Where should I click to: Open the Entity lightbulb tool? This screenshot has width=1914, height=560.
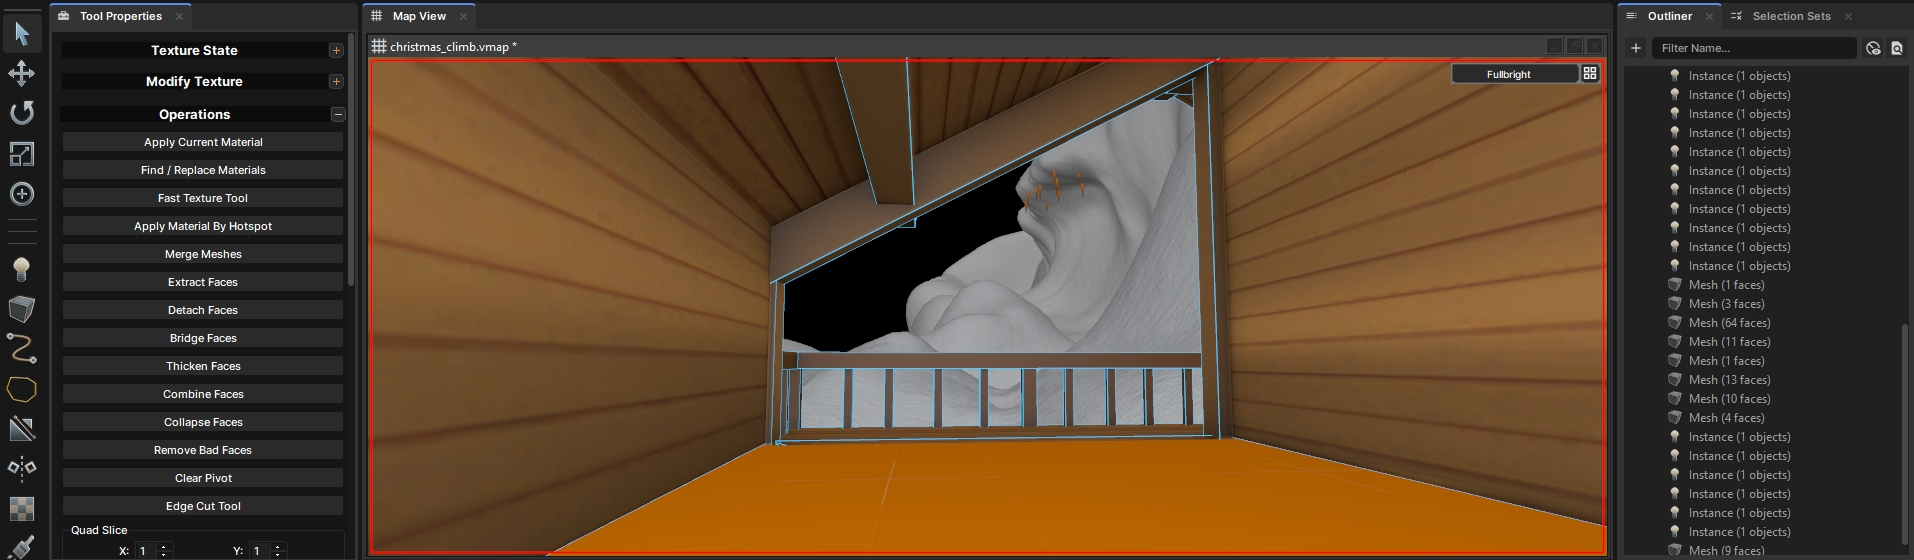[22, 268]
